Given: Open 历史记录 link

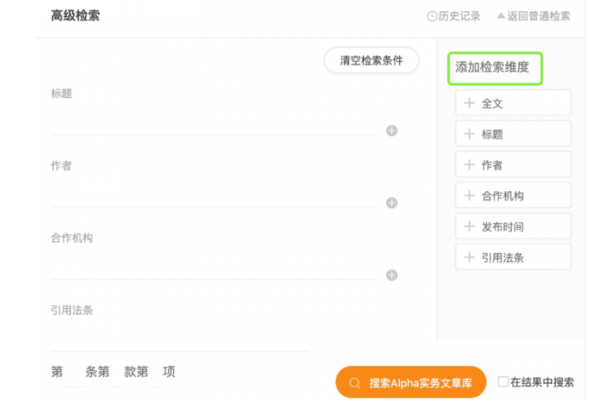Looking at the screenshot, I should [458, 16].
